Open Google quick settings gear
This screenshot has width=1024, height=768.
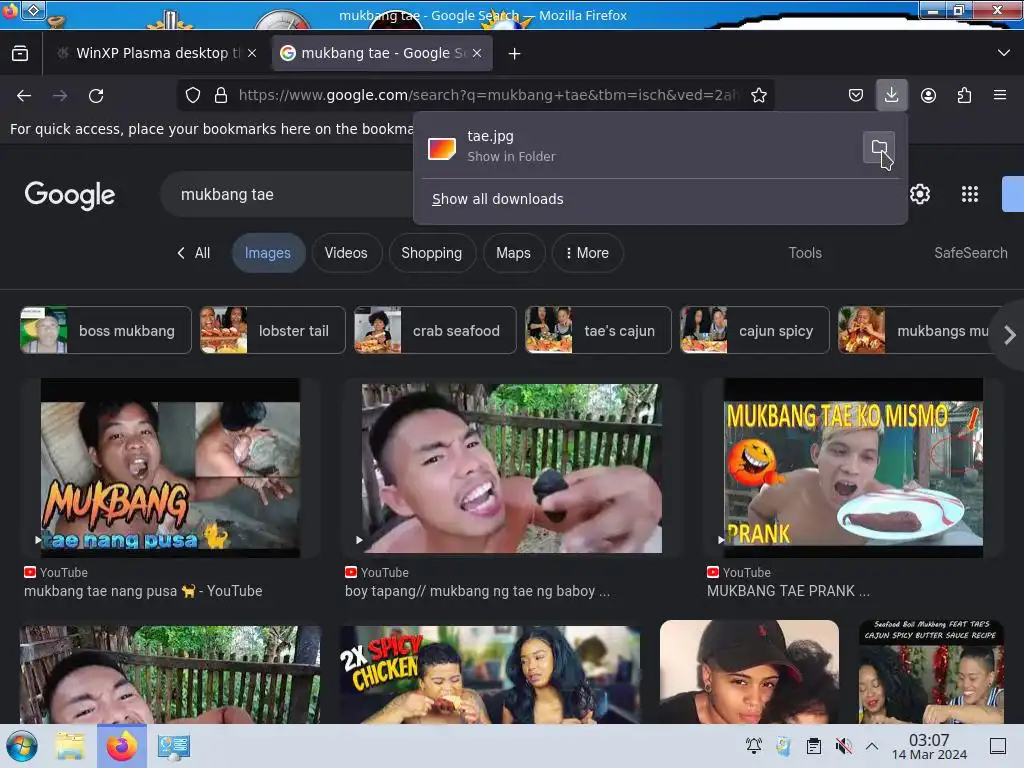[x=920, y=194]
